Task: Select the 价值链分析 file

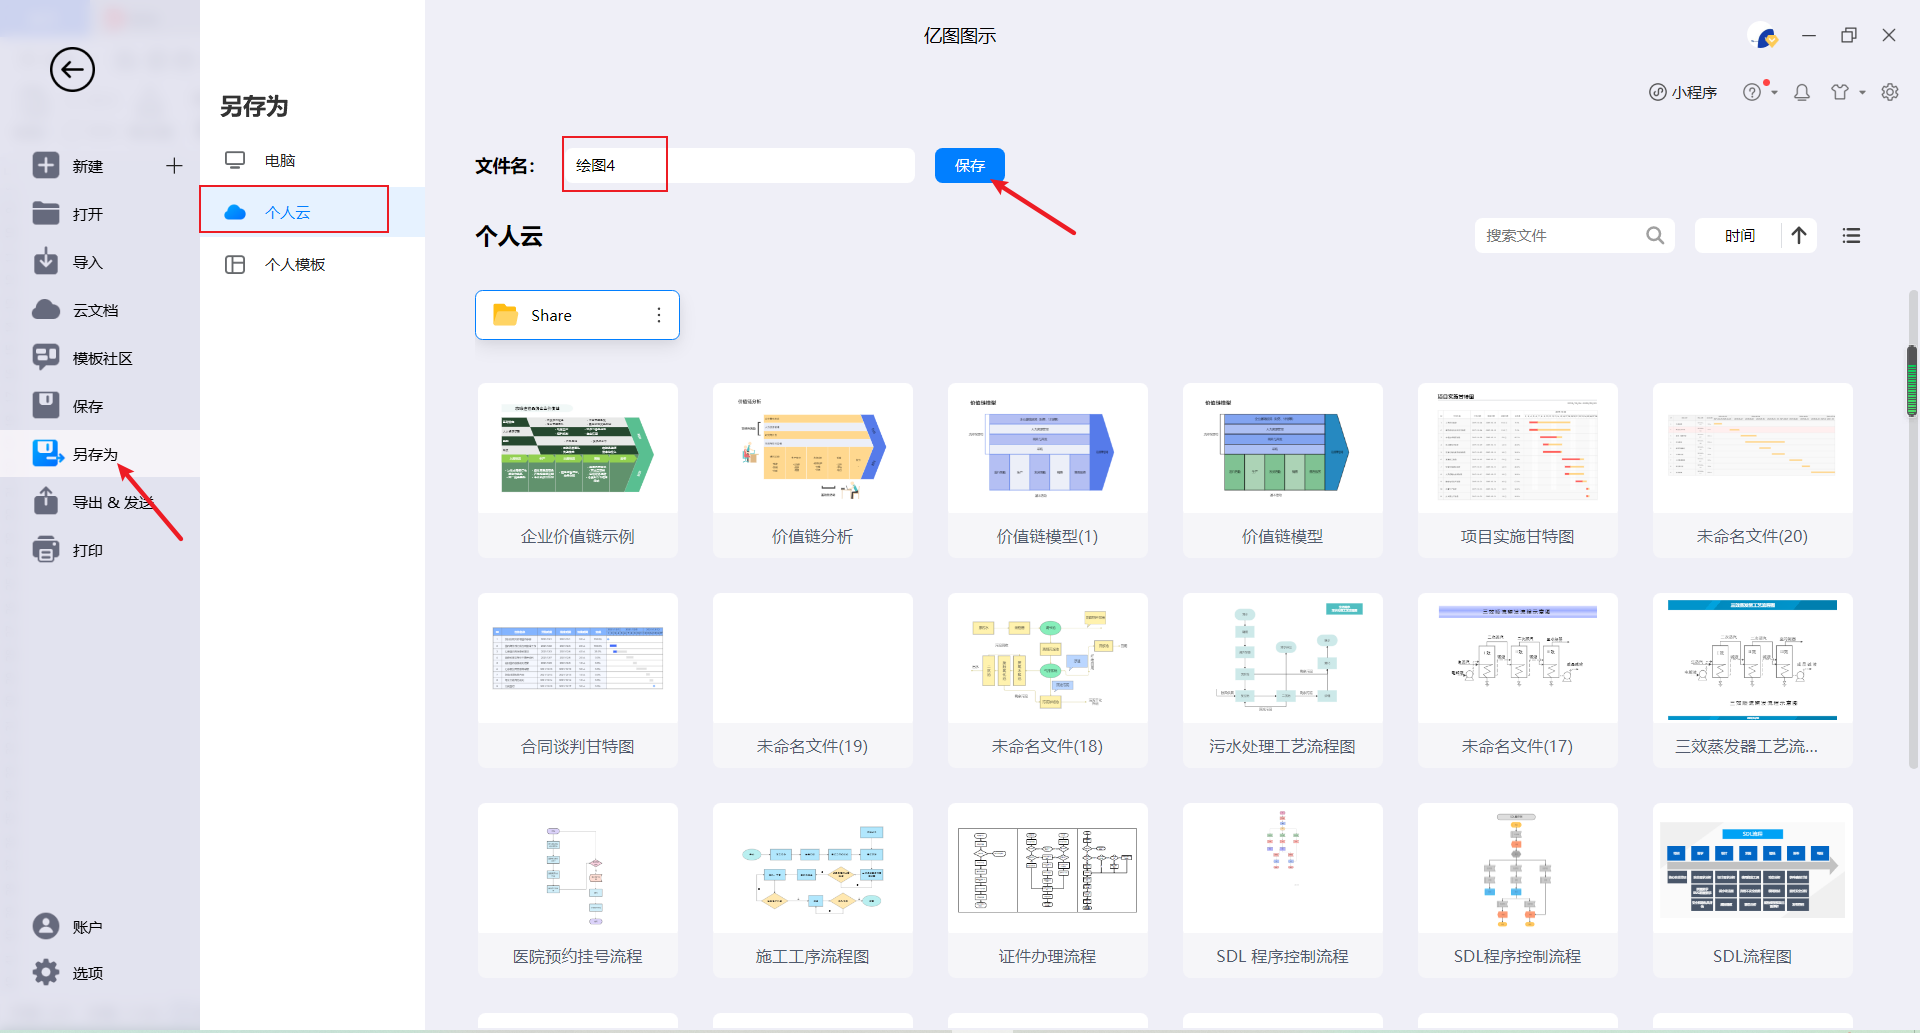Action: point(813,470)
